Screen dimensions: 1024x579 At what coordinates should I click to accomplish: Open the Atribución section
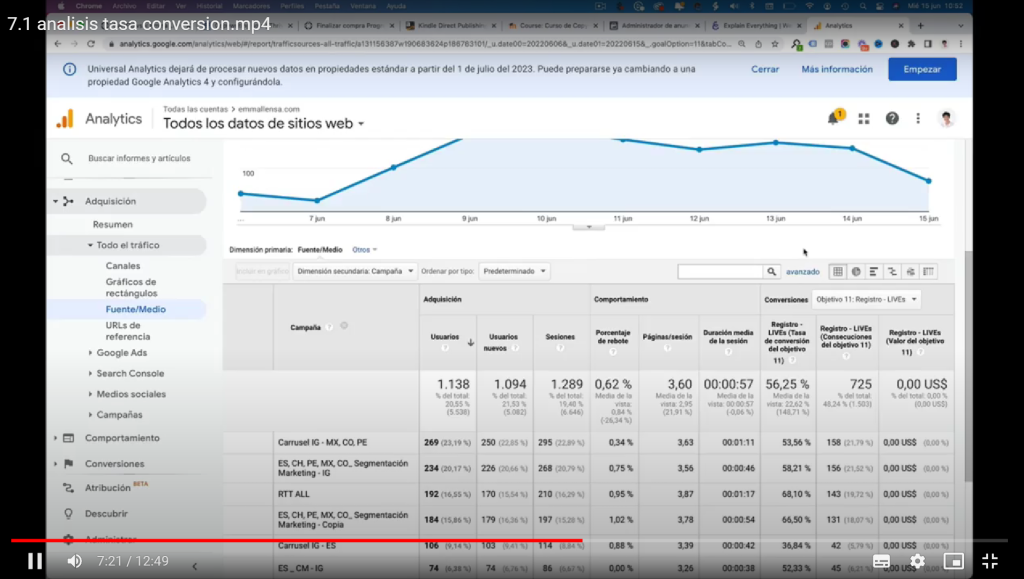coord(108,488)
